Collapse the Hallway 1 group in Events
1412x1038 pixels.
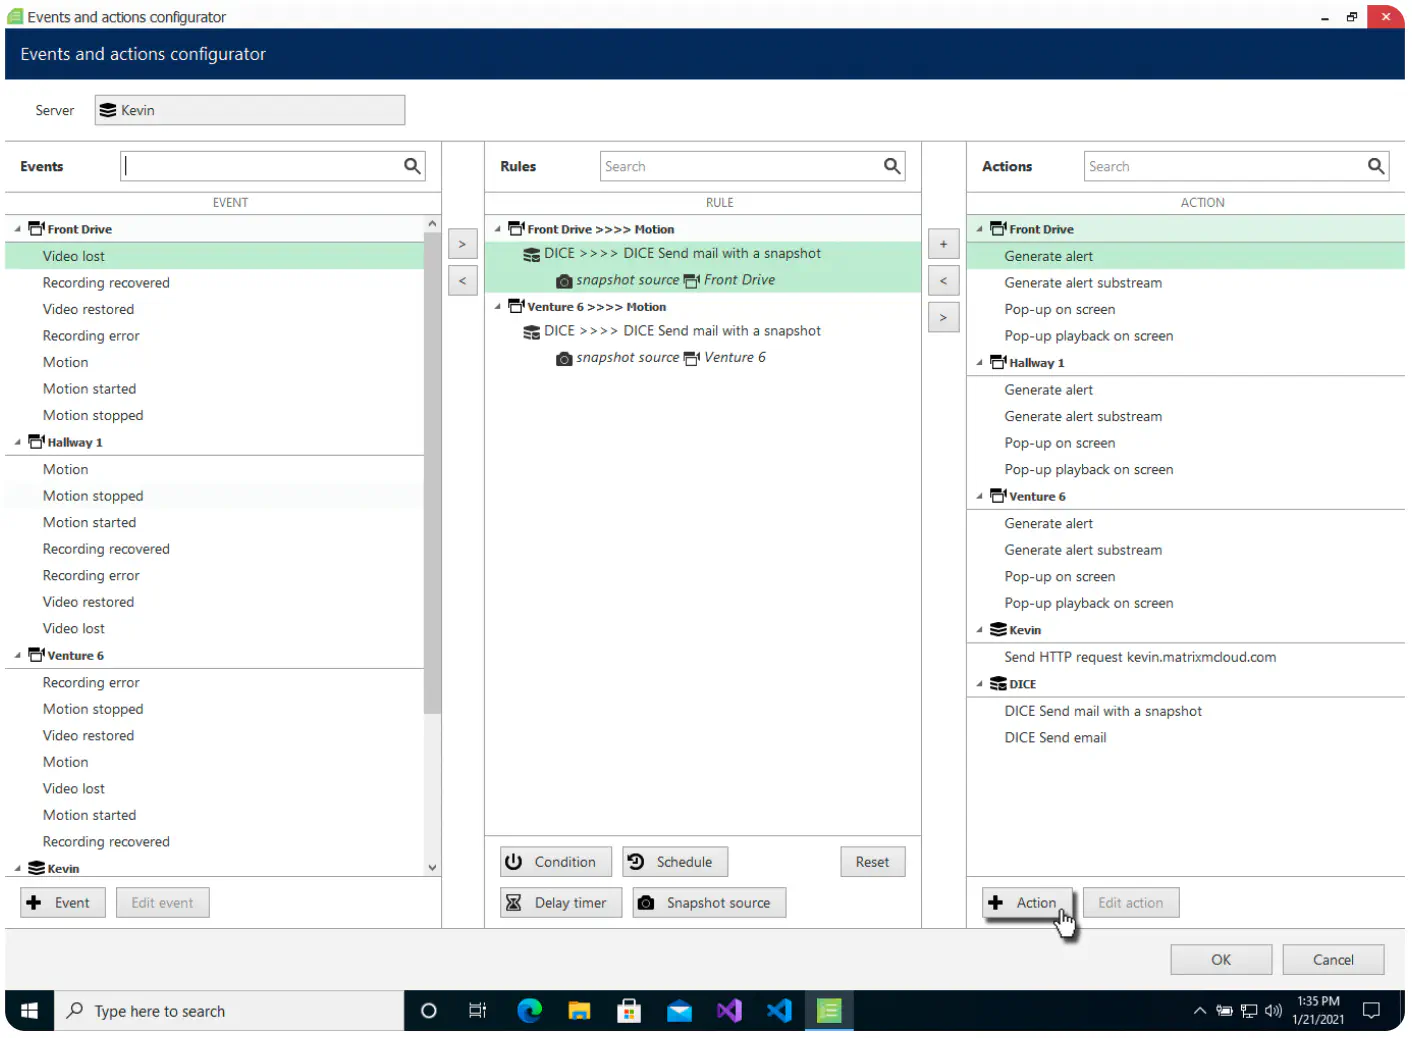(17, 442)
